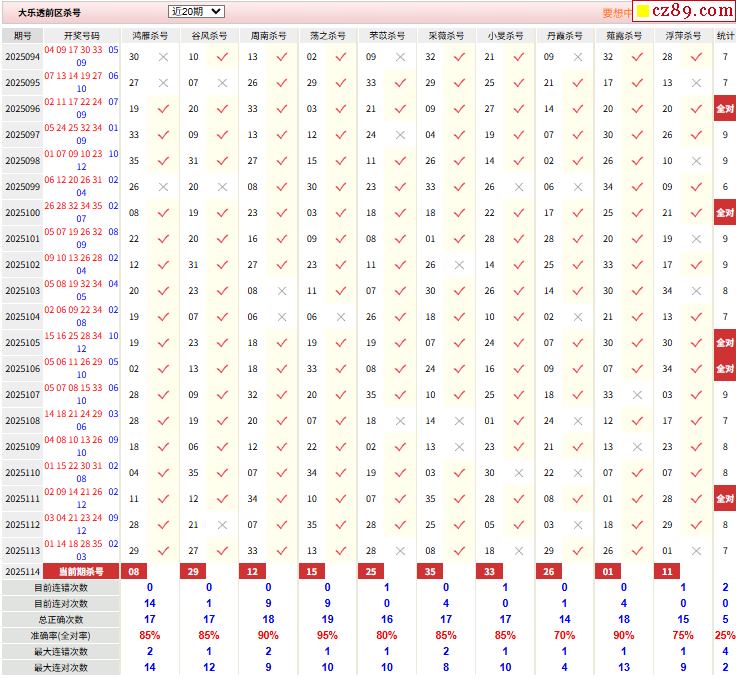Click the cz89.com site logo
The height and width of the screenshot is (678, 736).
click(684, 12)
